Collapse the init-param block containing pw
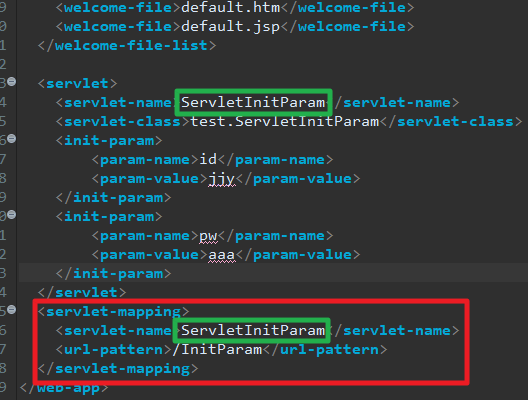The width and height of the screenshot is (528, 400). 11,214
